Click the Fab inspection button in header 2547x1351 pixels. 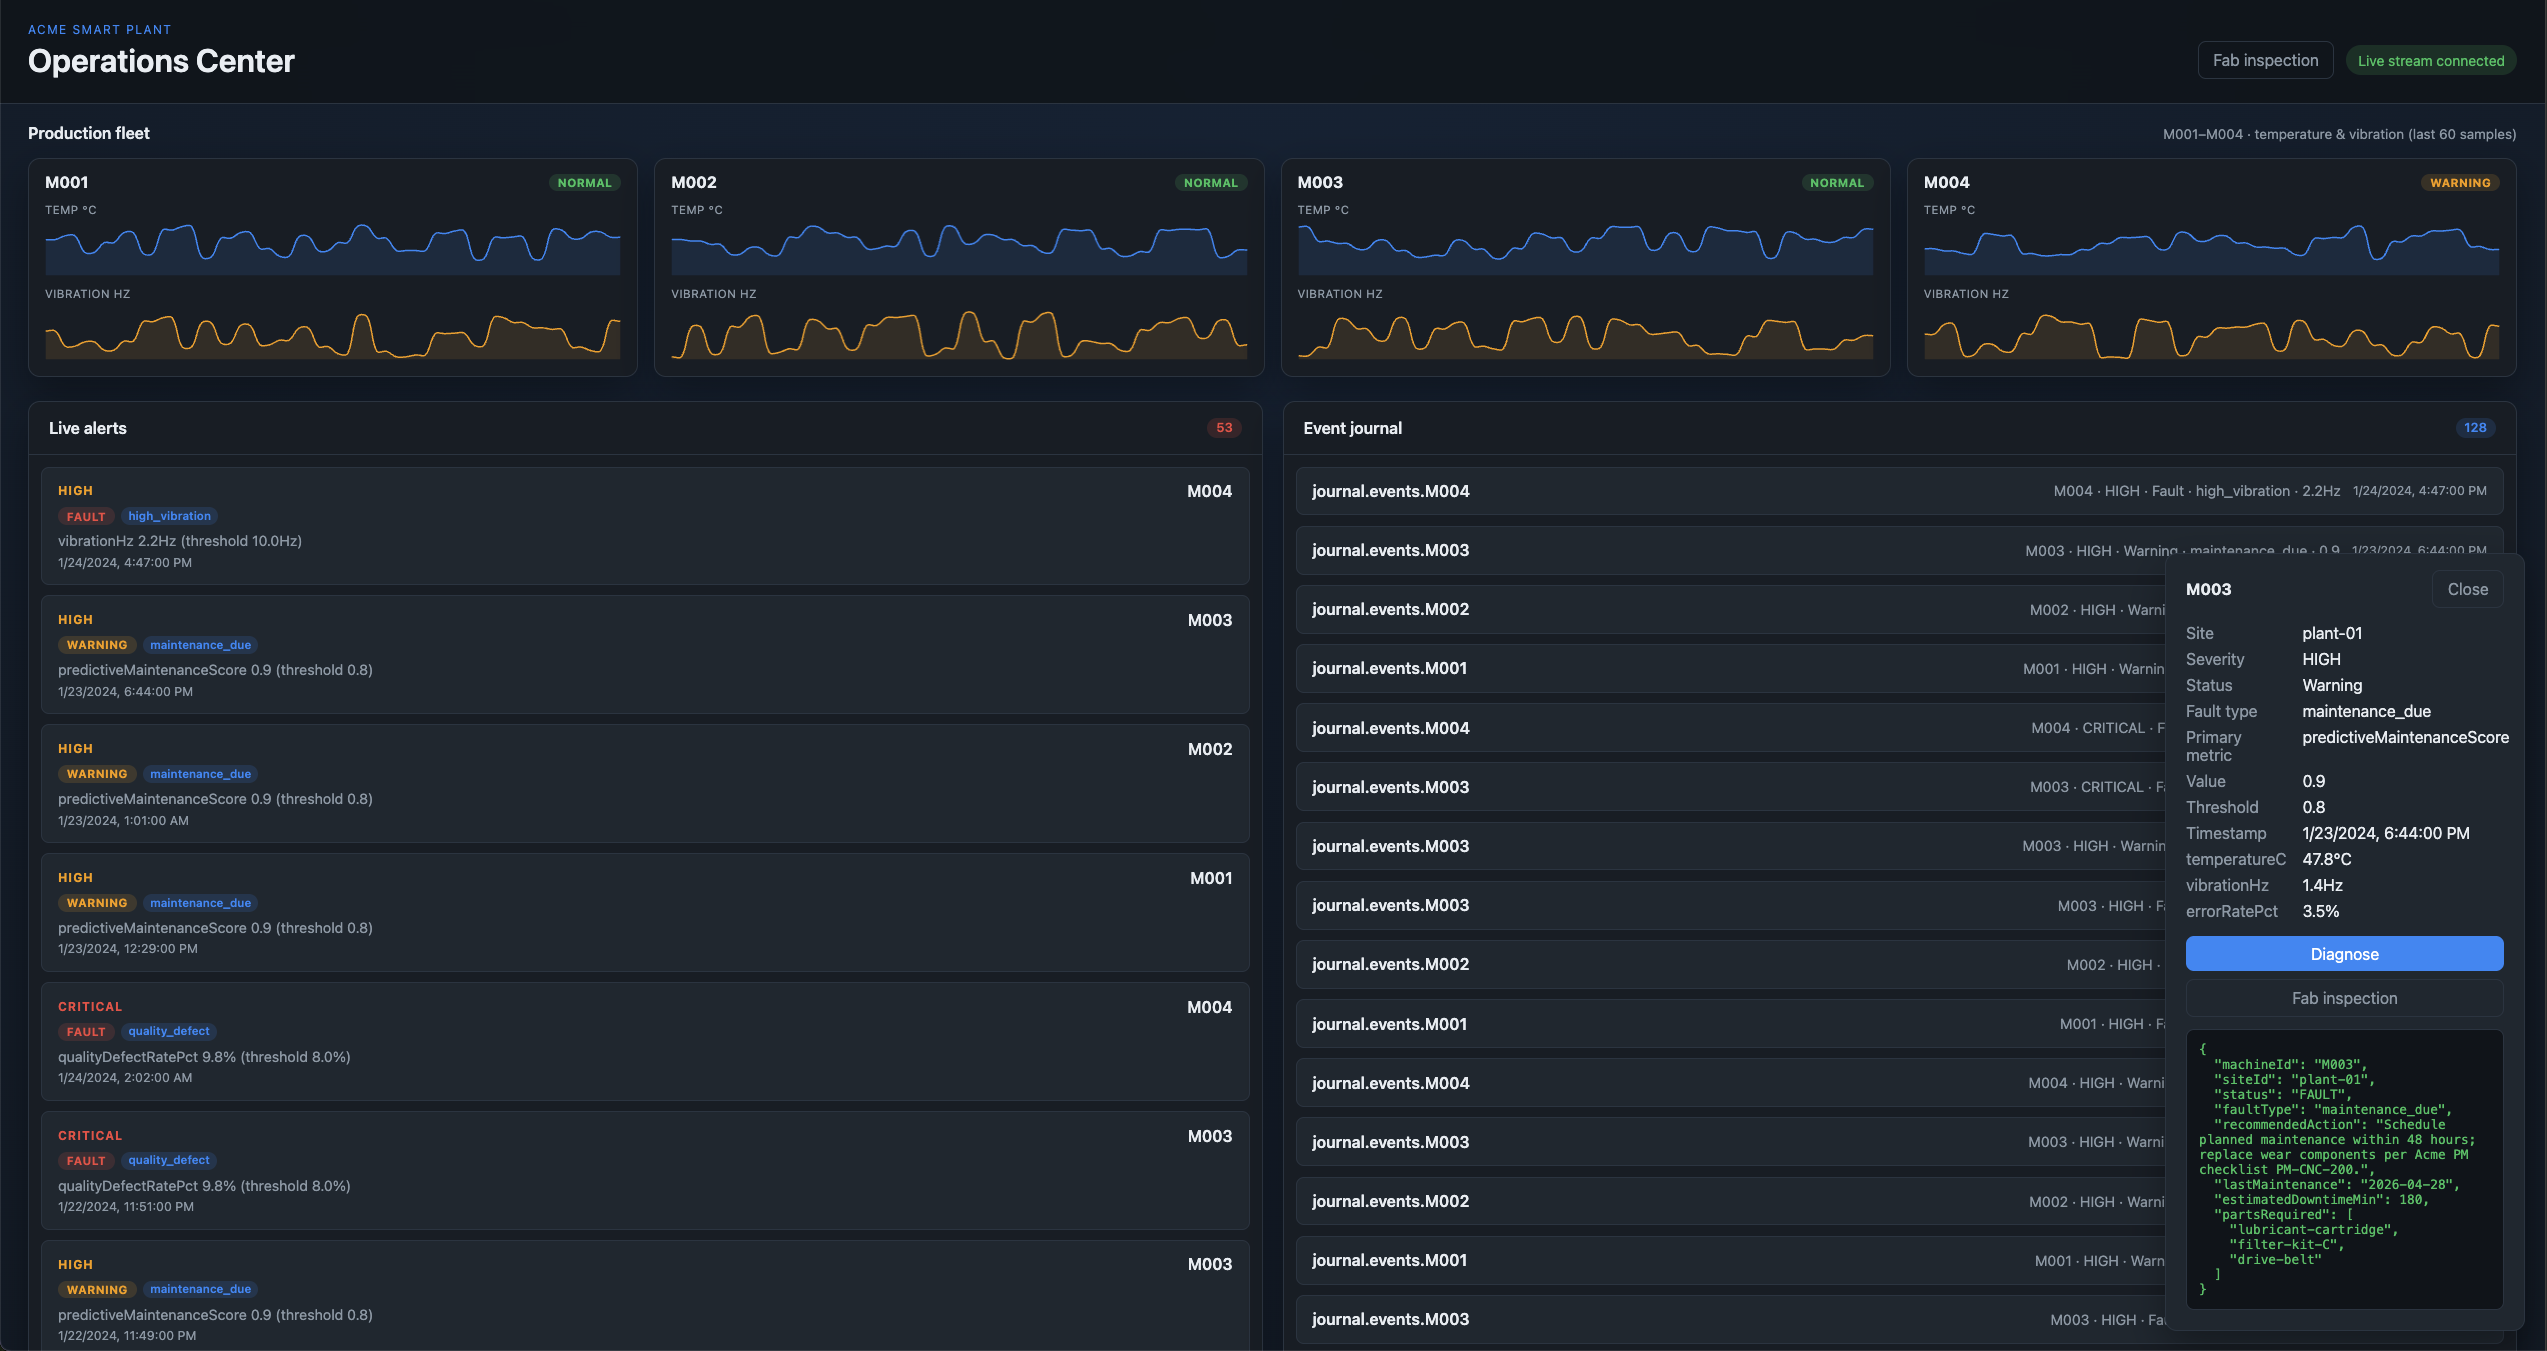pyautogui.click(x=2265, y=60)
